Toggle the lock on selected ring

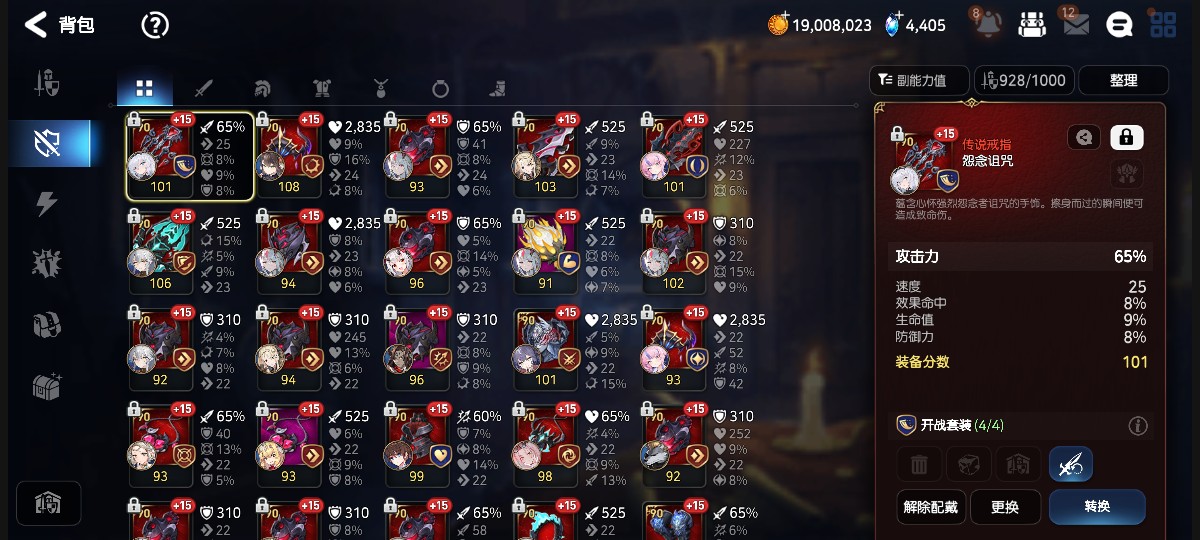(x=1127, y=137)
